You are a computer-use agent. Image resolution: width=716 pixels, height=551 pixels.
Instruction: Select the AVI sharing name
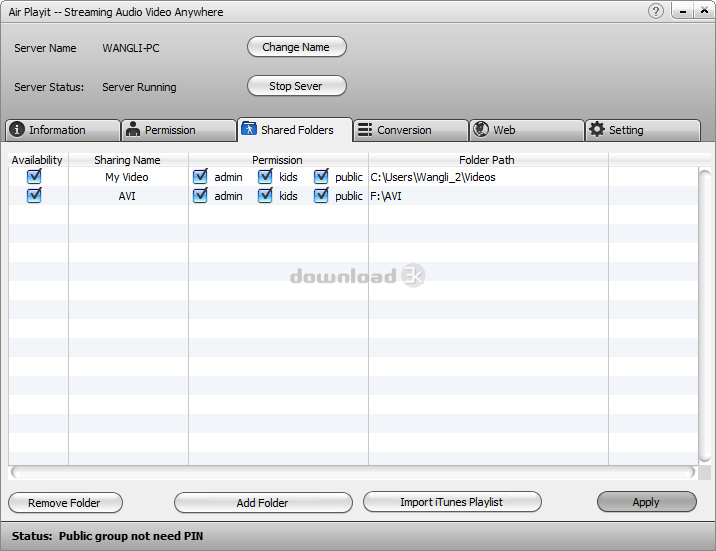coord(127,196)
